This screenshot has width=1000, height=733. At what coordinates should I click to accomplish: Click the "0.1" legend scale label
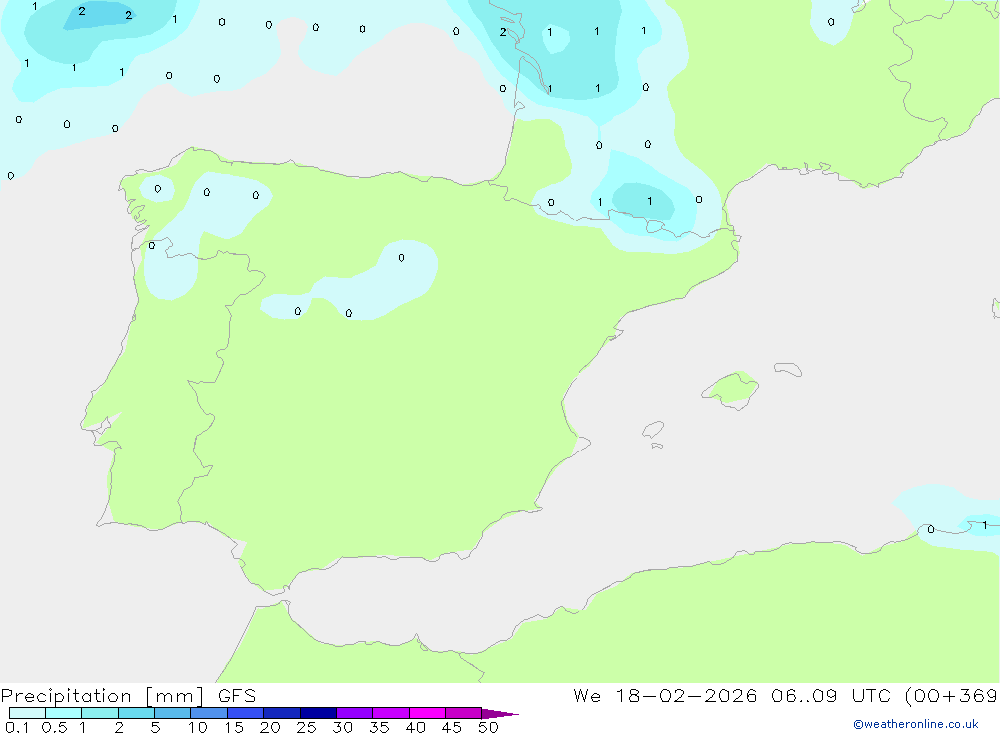[x=17, y=727]
